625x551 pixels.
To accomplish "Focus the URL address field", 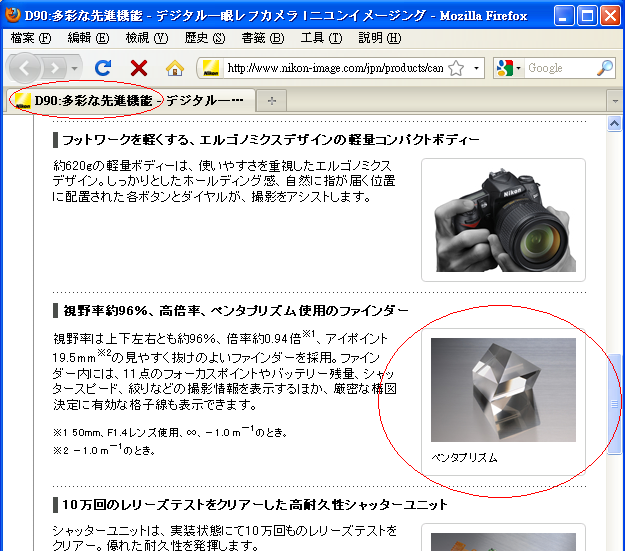I will pyautogui.click(x=335, y=68).
